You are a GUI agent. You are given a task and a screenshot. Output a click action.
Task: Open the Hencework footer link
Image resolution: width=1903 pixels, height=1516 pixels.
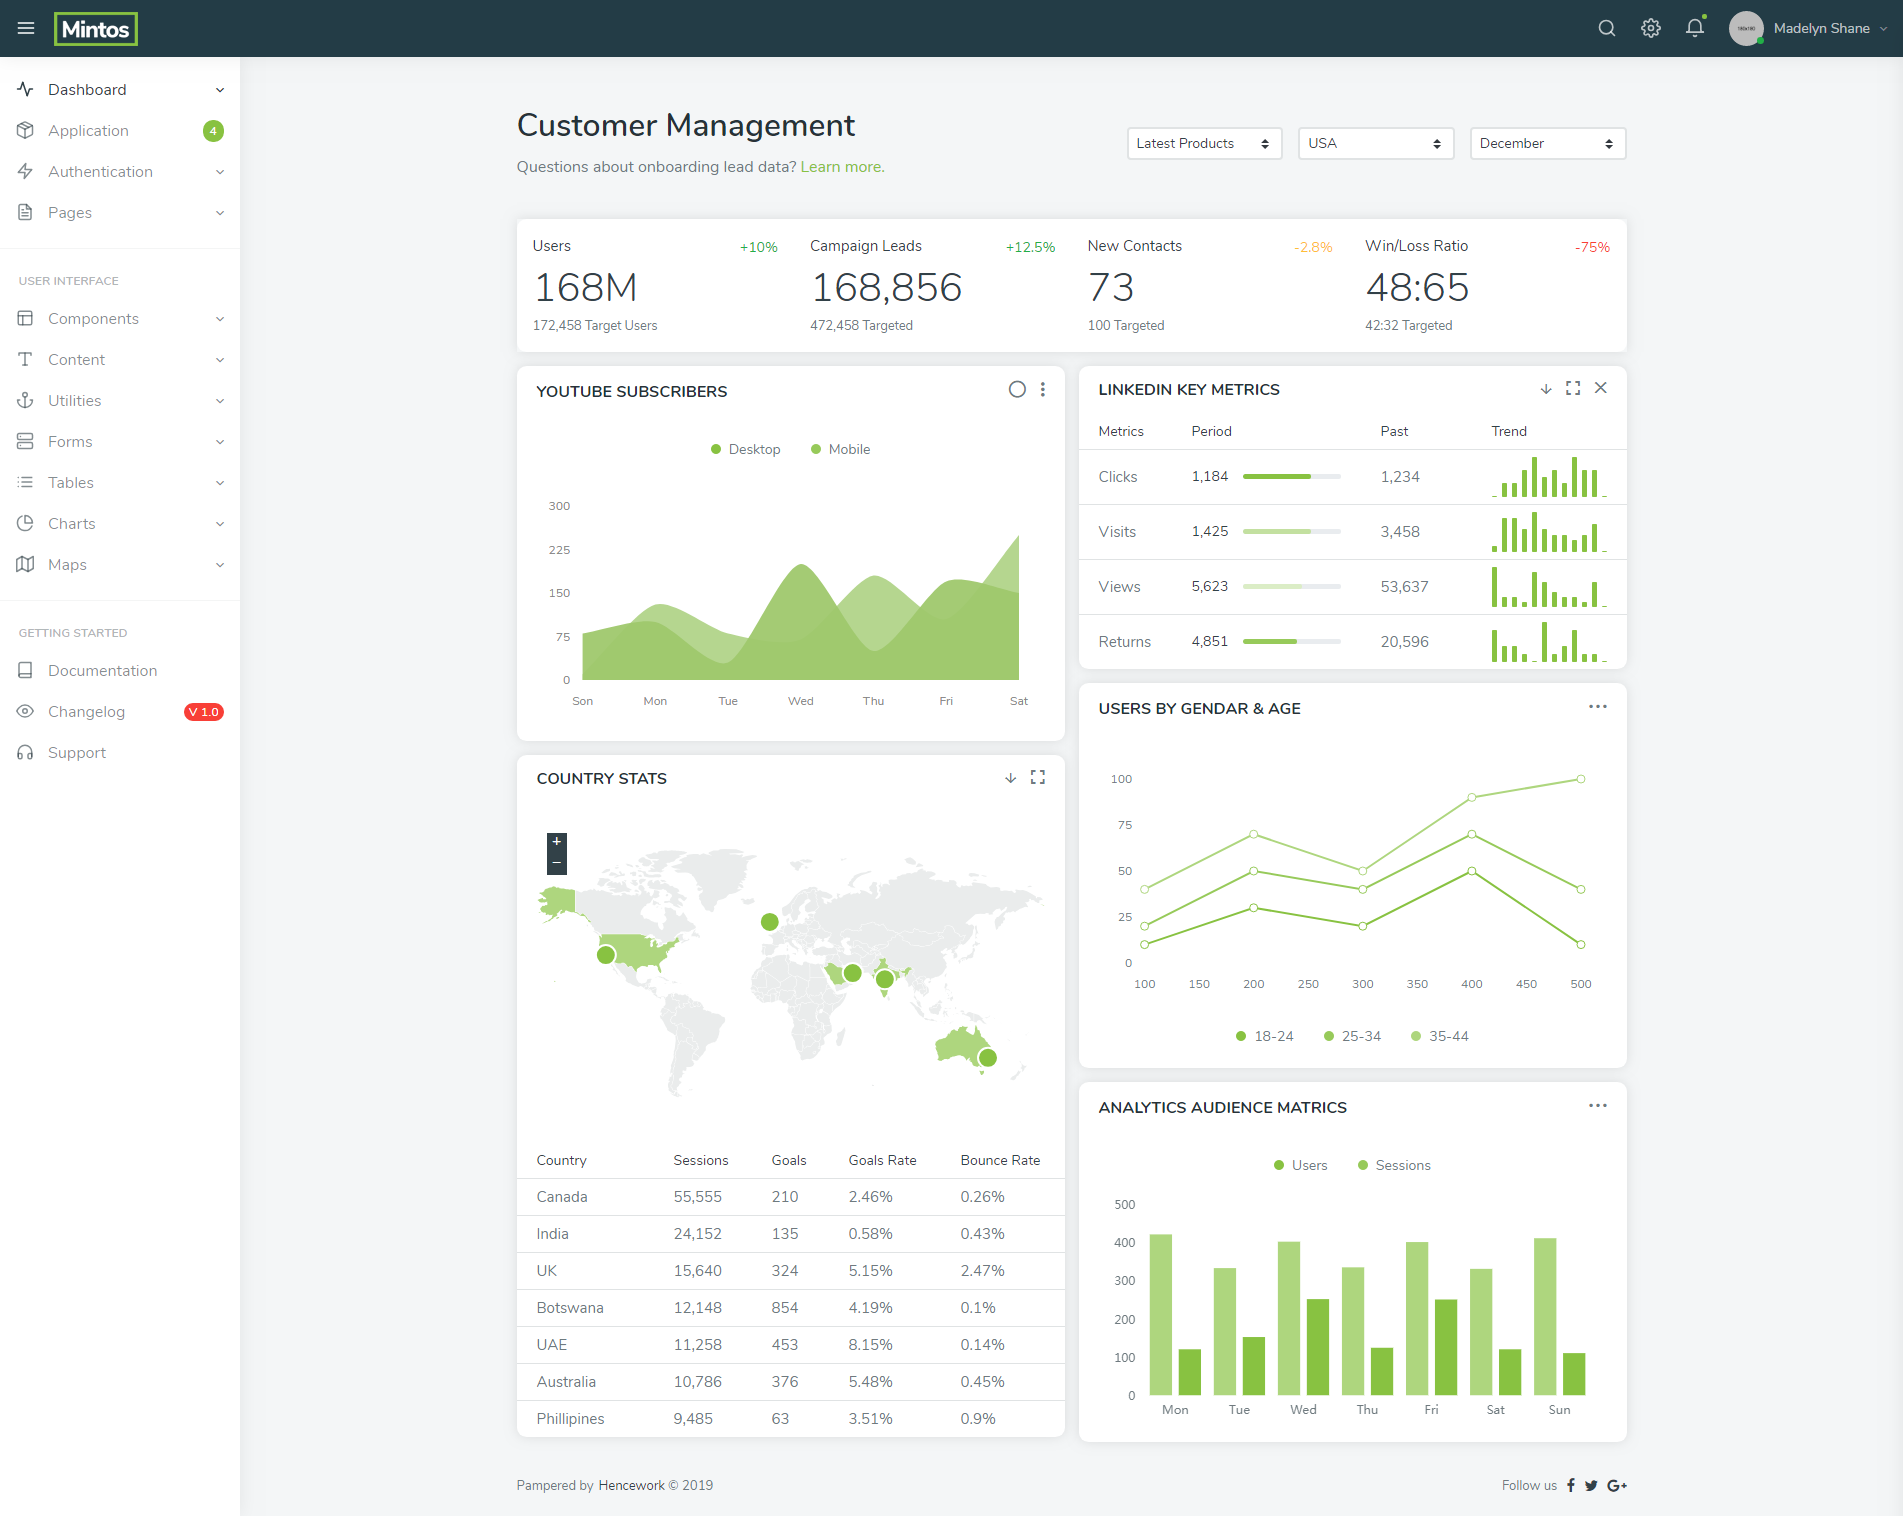(x=631, y=1485)
